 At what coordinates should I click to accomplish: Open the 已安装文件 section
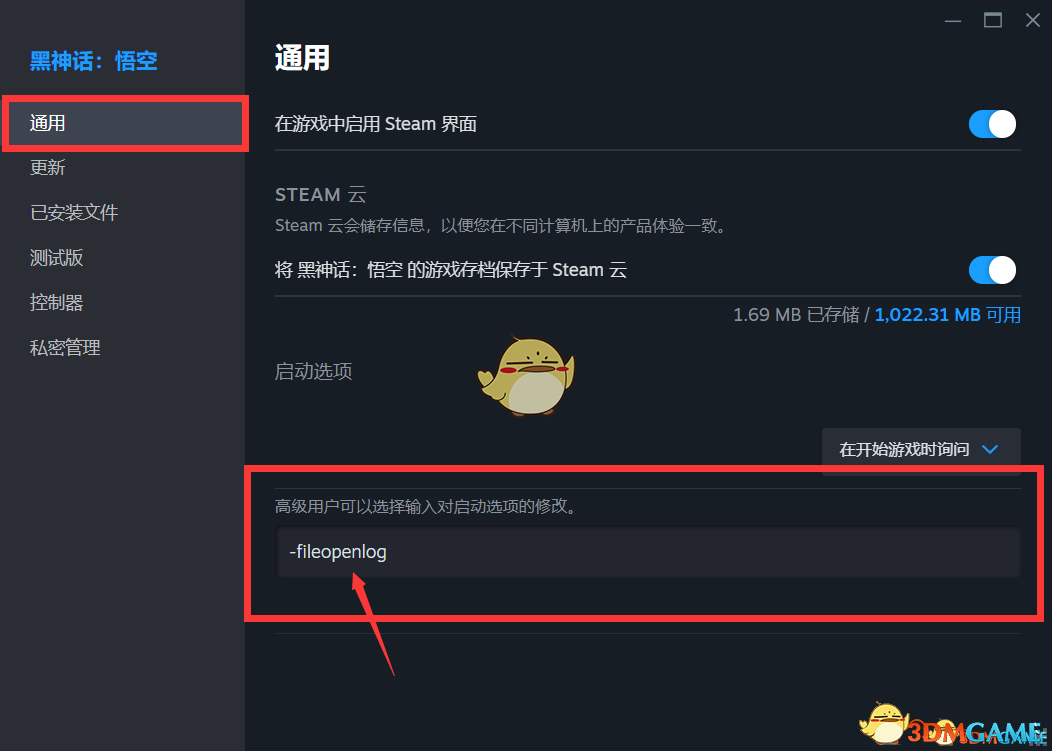[74, 213]
